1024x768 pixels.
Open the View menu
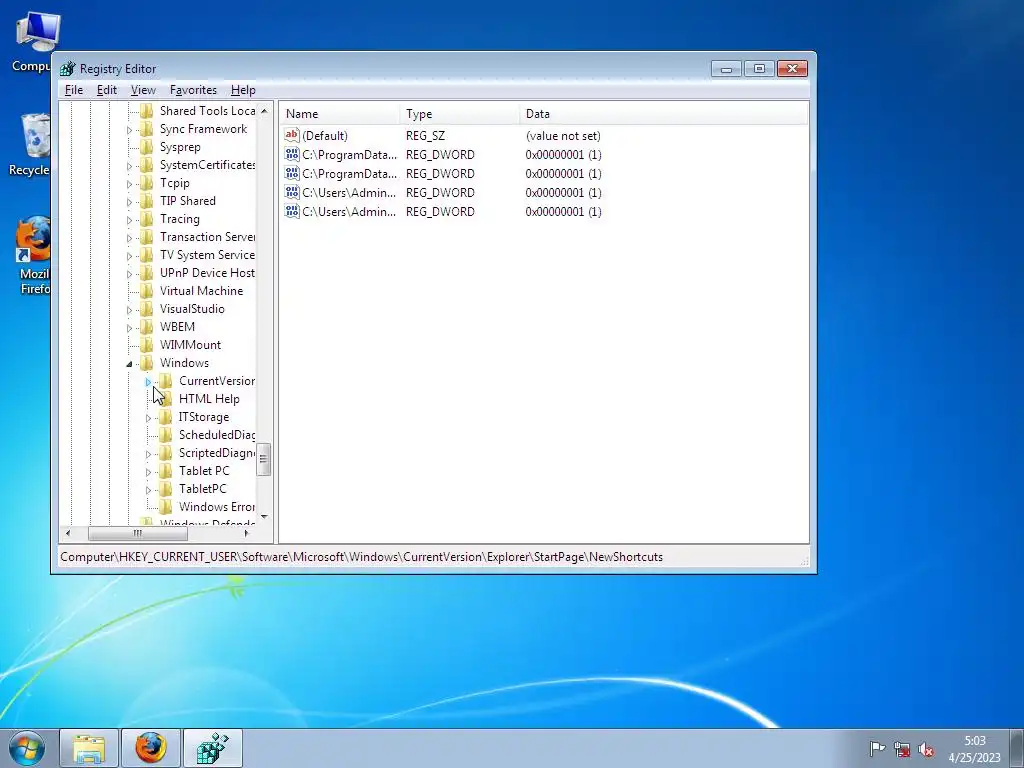pyautogui.click(x=143, y=90)
